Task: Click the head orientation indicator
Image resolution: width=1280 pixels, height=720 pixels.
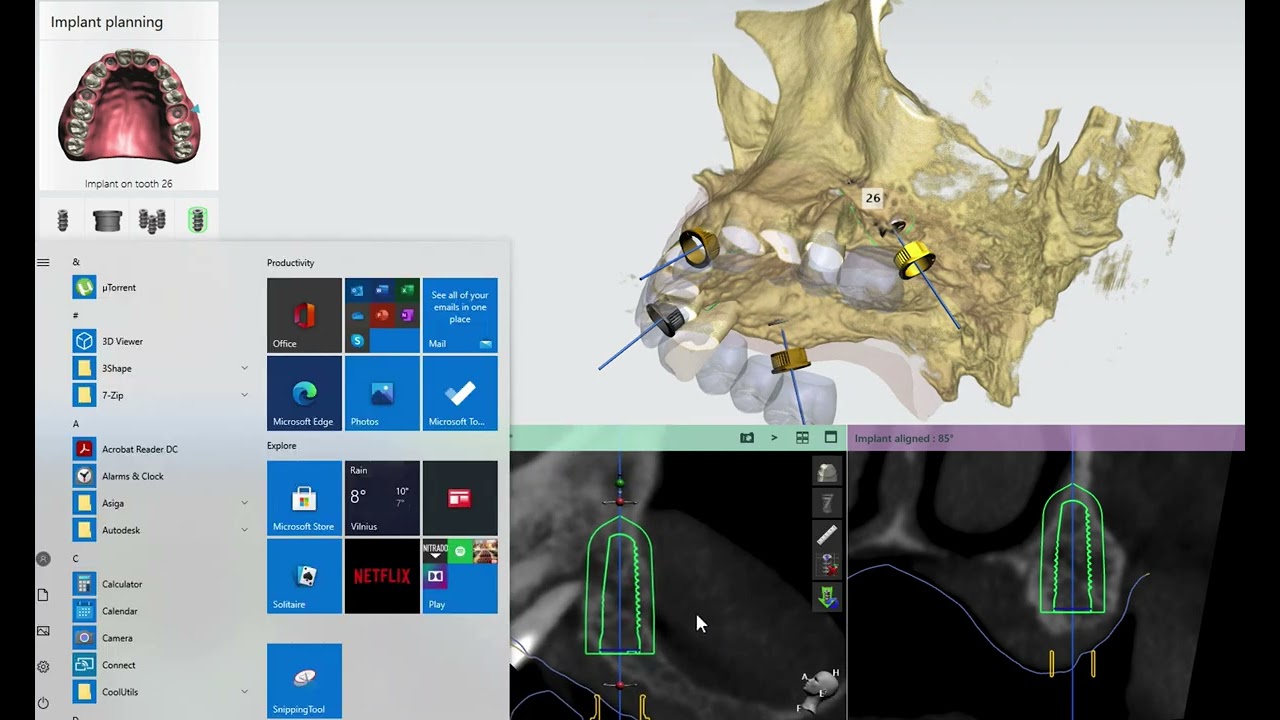Action: point(820,688)
